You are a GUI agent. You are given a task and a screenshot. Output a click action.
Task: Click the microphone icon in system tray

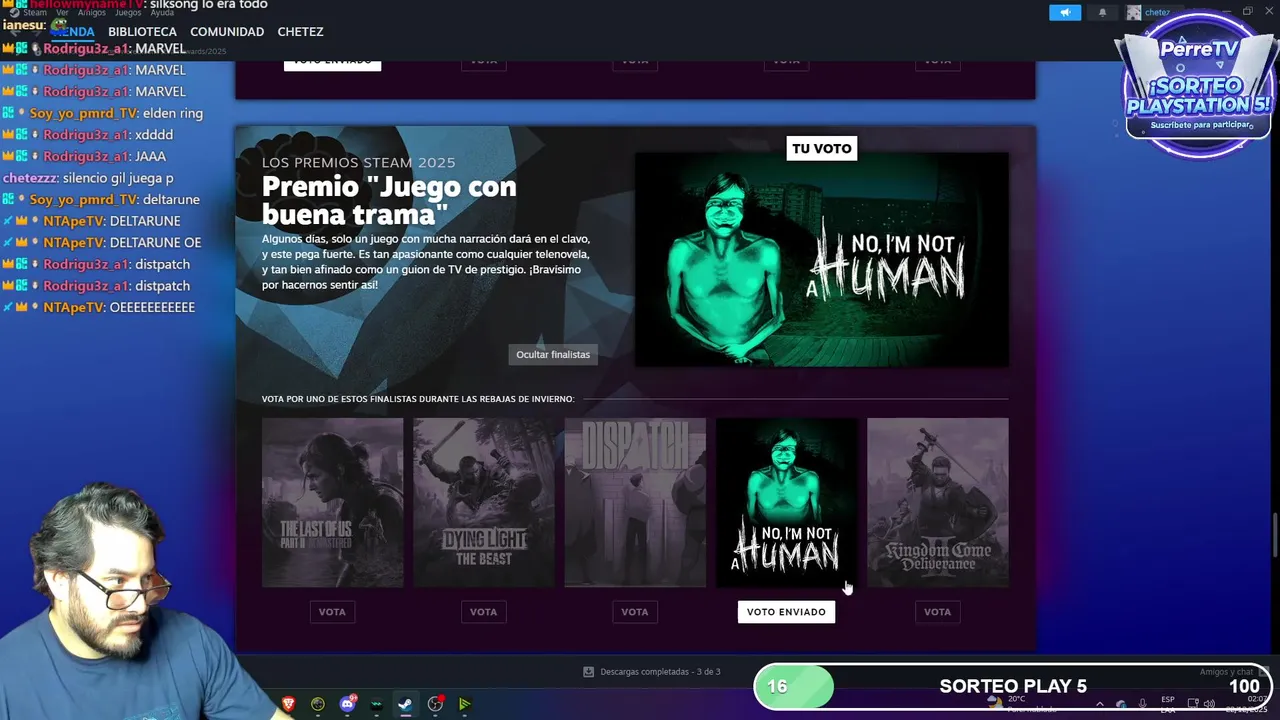click(1142, 704)
